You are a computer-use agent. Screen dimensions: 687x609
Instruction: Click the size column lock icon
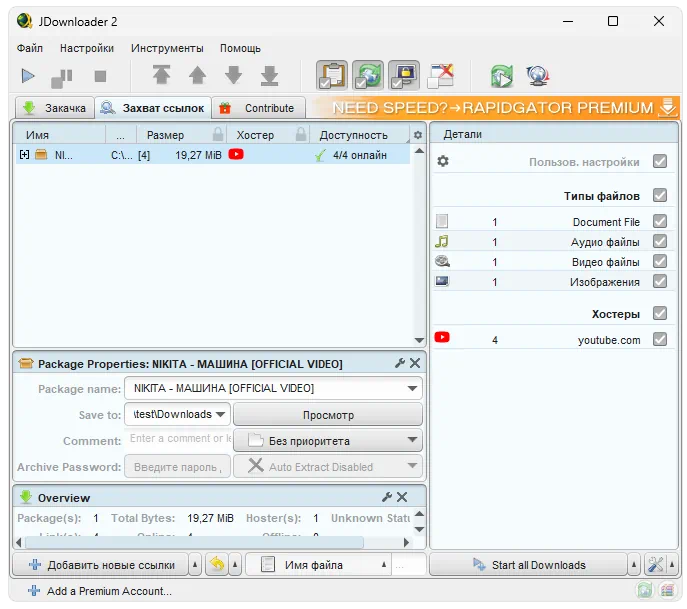pyautogui.click(x=218, y=134)
